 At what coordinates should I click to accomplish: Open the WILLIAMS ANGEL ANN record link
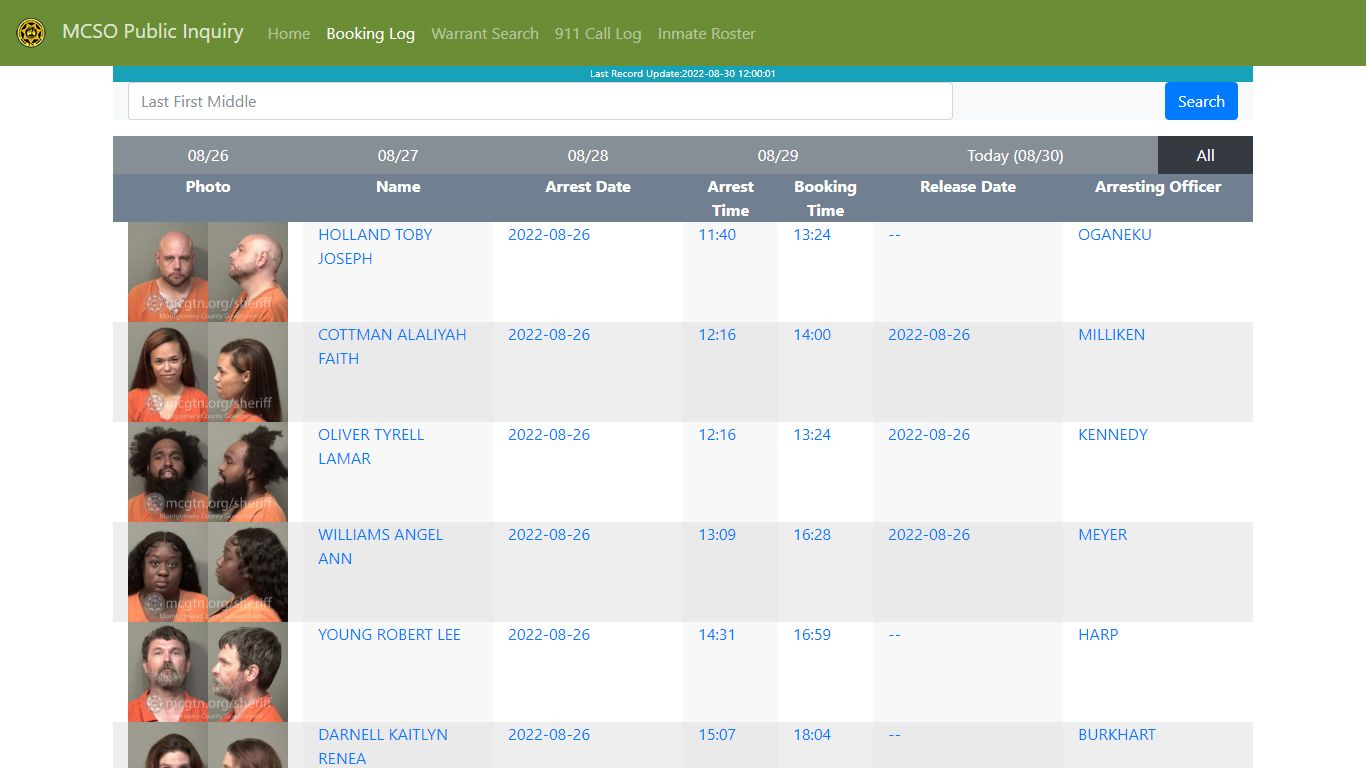click(380, 546)
